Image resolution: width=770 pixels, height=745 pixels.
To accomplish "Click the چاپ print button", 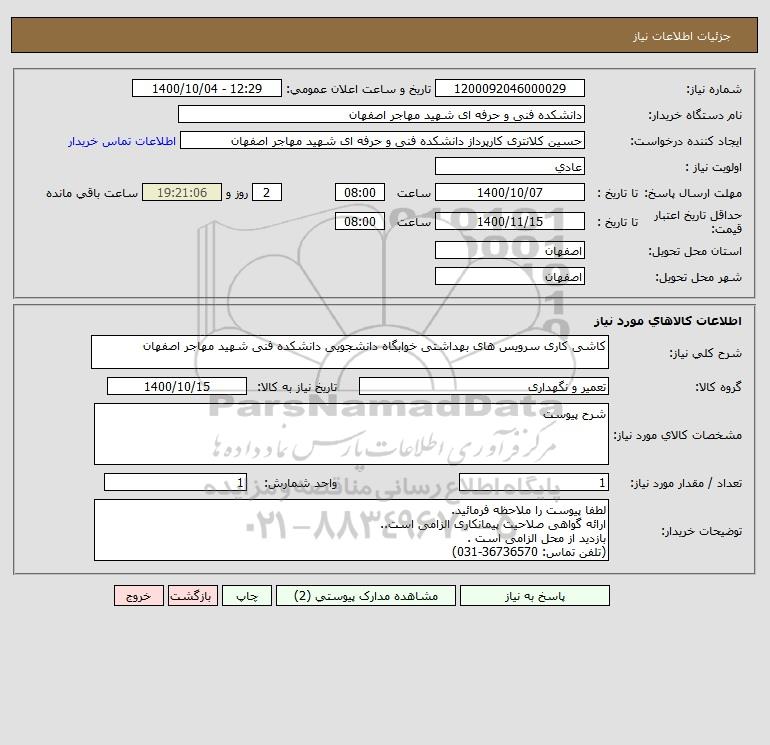I will coord(247,596).
